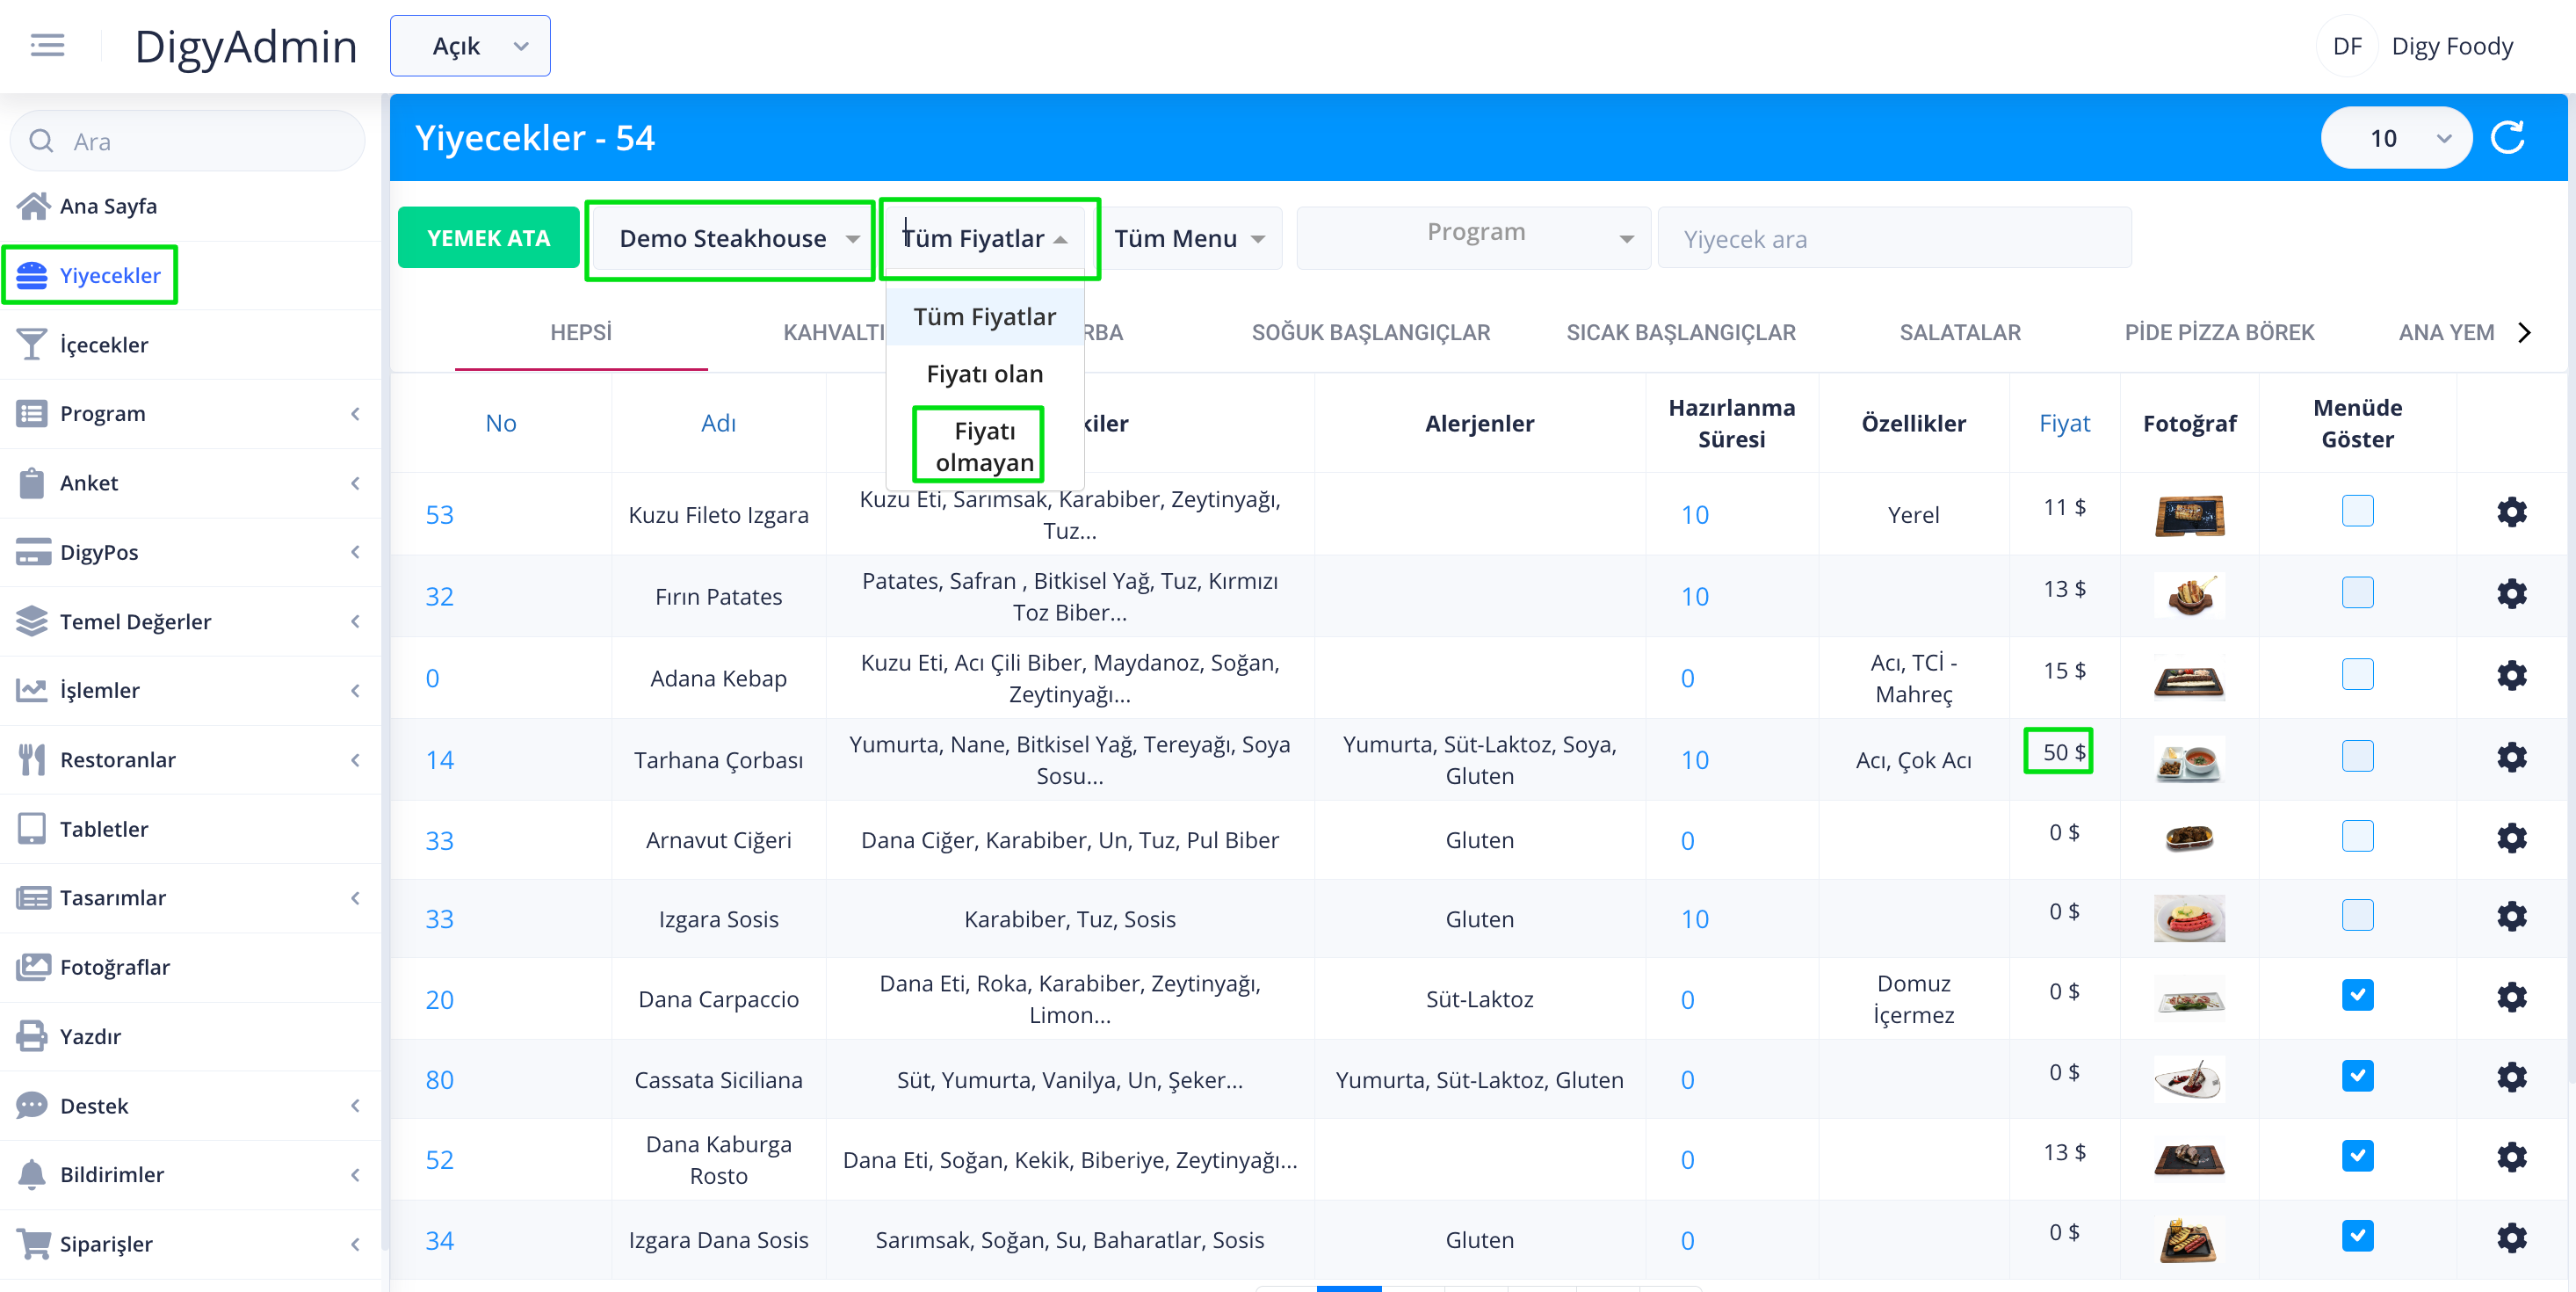The image size is (2576, 1292).
Task: Click the Ana Sayfa home icon
Action: (x=32, y=206)
